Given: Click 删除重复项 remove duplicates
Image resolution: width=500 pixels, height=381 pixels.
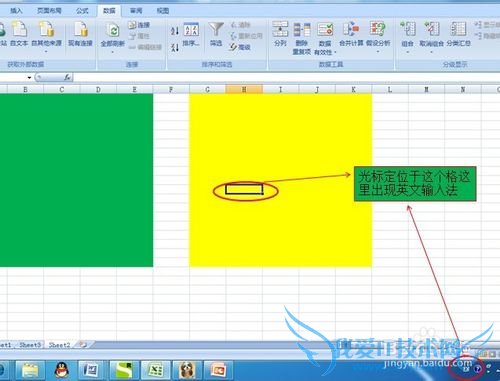Looking at the screenshot, I should 302,38.
